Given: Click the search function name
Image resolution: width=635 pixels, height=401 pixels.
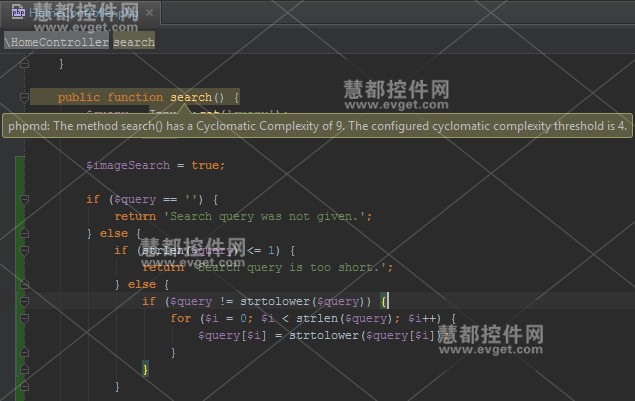Looking at the screenshot, I should coord(191,97).
